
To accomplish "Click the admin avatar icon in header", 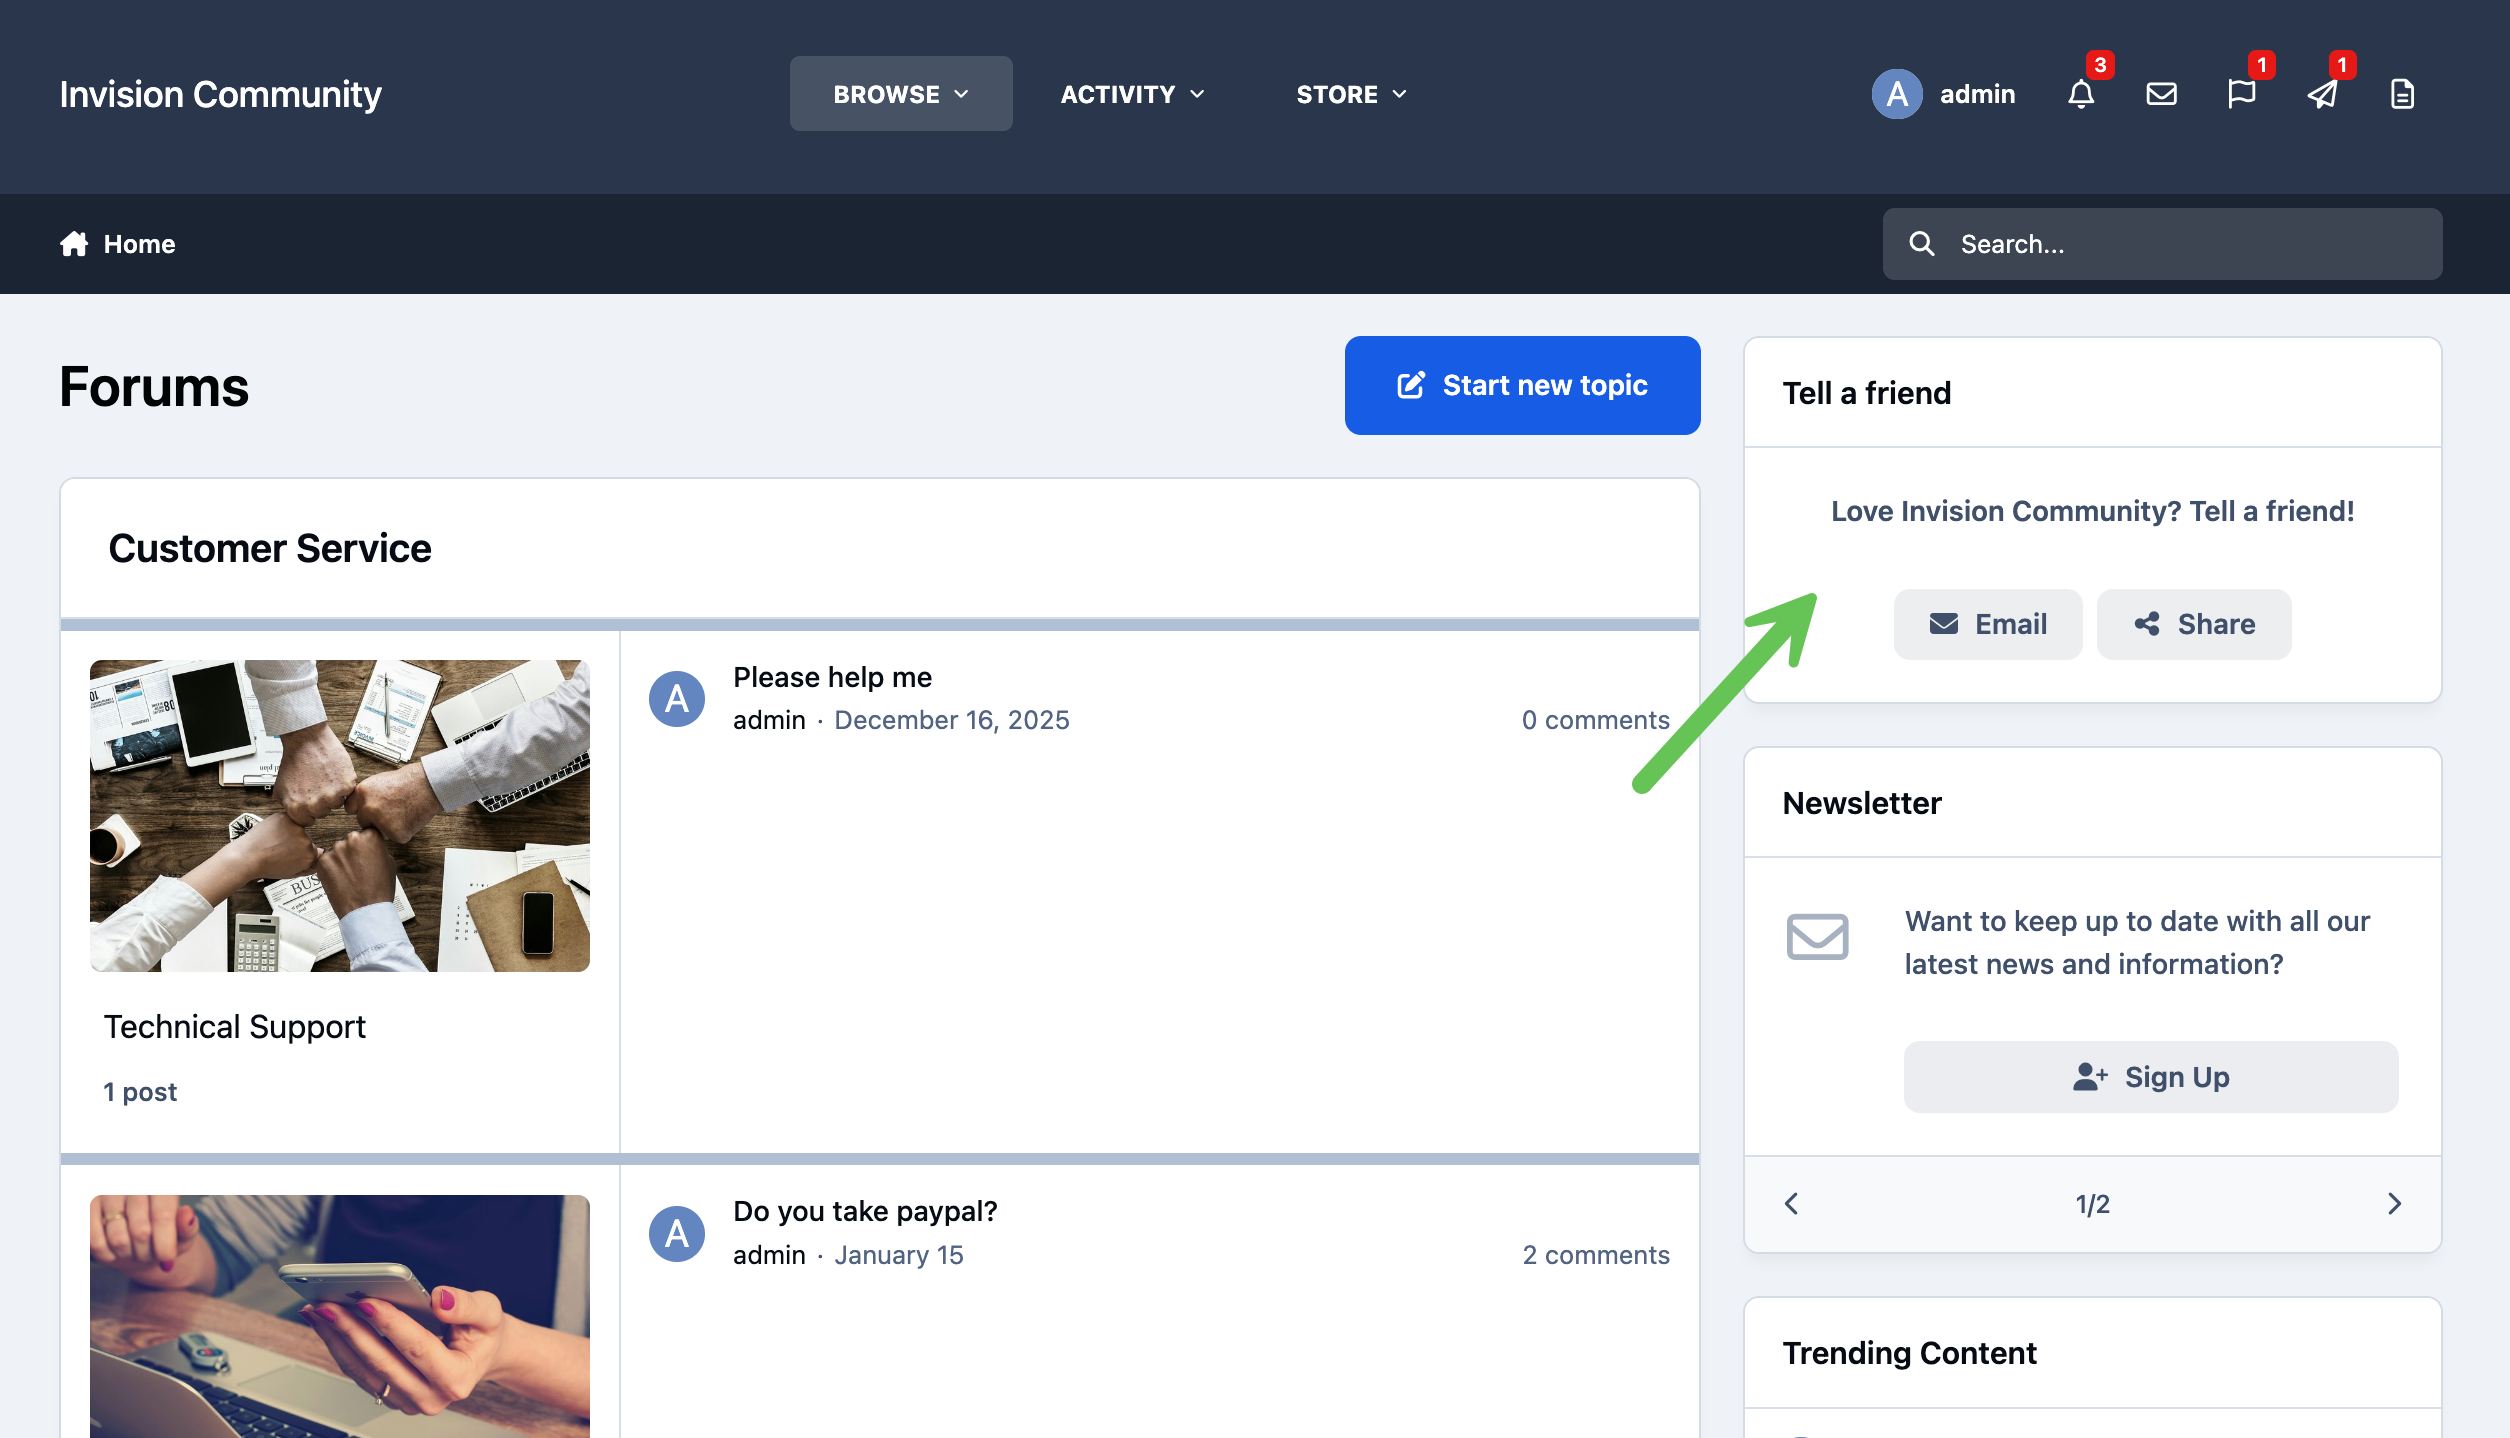I will [1897, 94].
